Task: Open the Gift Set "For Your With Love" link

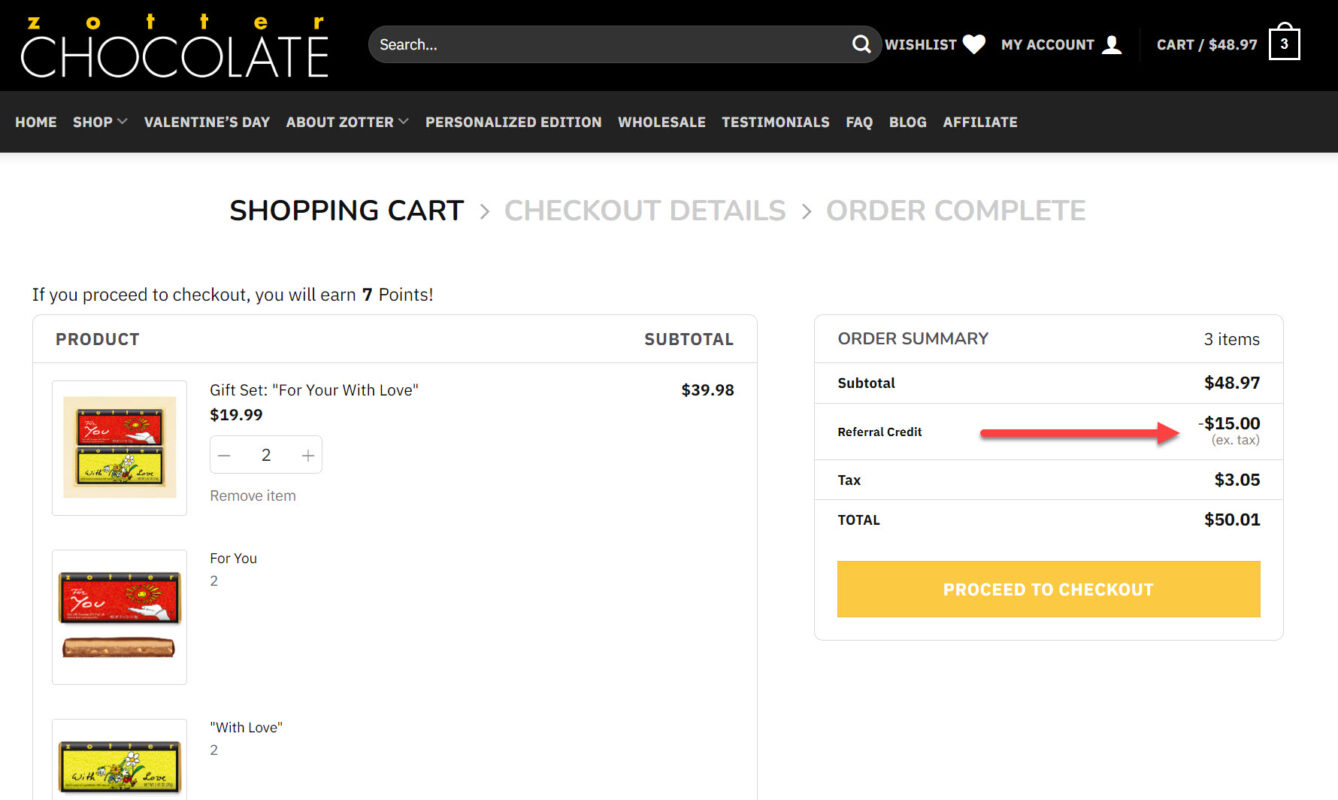Action: pyautogui.click(x=314, y=390)
